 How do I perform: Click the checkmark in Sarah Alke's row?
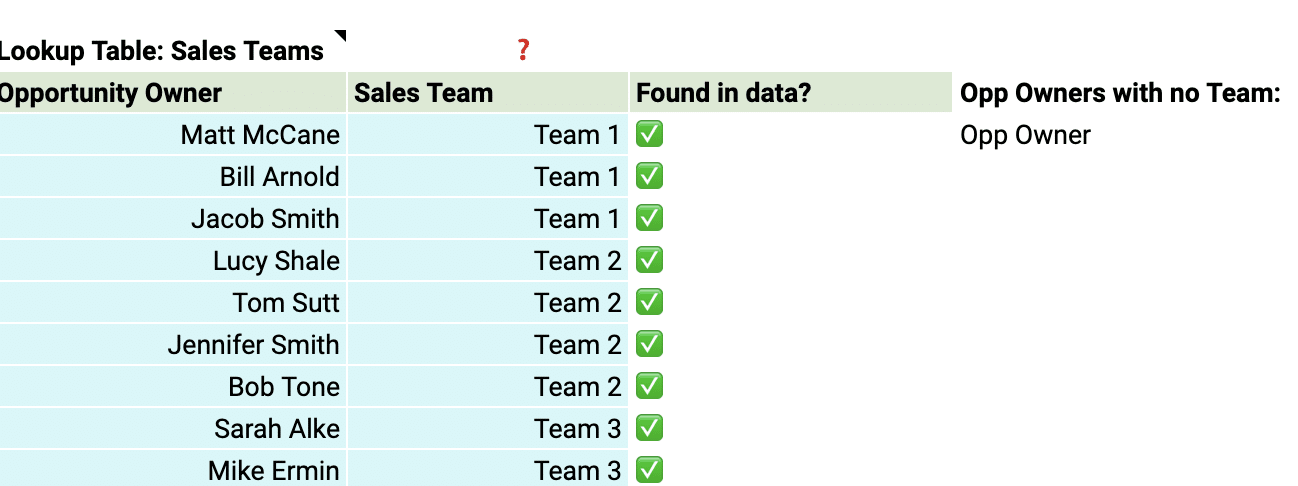(x=649, y=428)
